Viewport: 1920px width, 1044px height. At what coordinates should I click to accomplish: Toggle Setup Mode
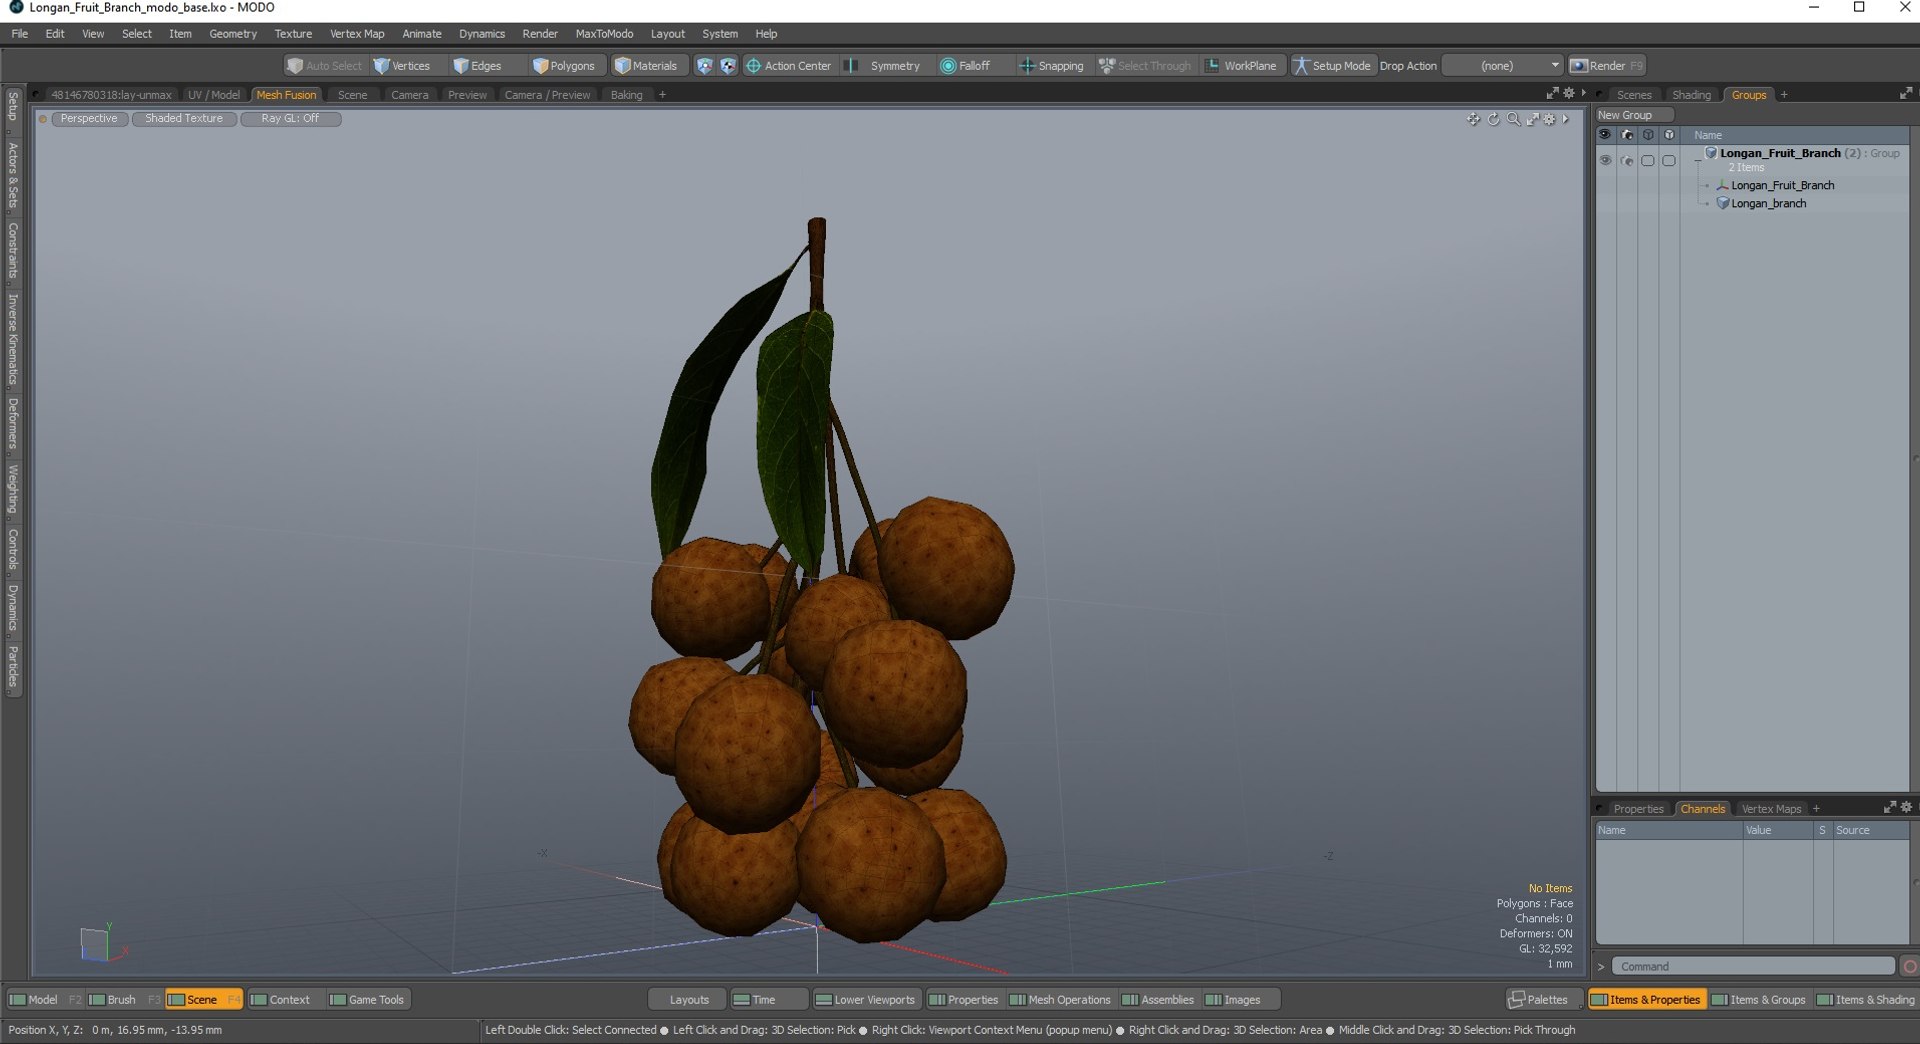[x=1332, y=66]
